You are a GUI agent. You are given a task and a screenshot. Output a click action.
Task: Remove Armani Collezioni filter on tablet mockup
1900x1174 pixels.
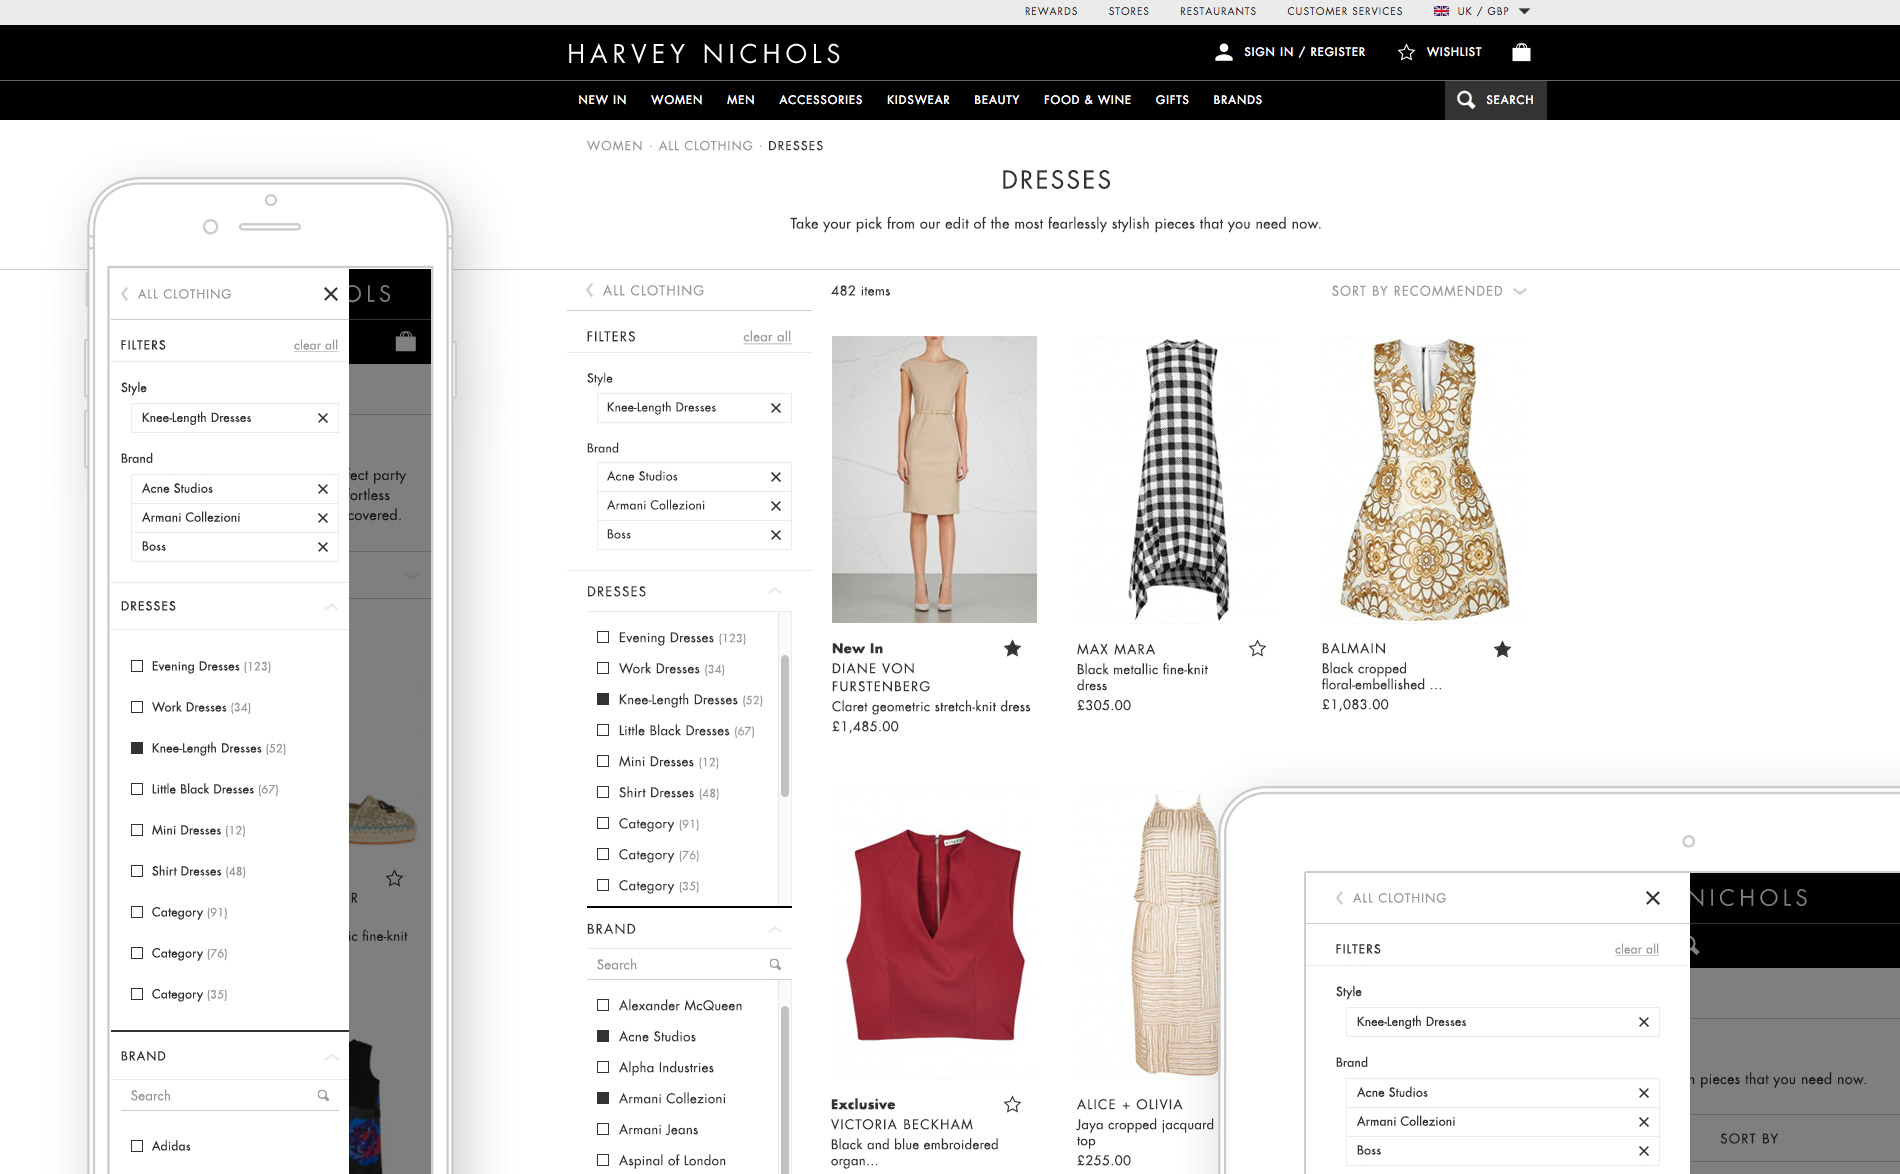1644,1122
